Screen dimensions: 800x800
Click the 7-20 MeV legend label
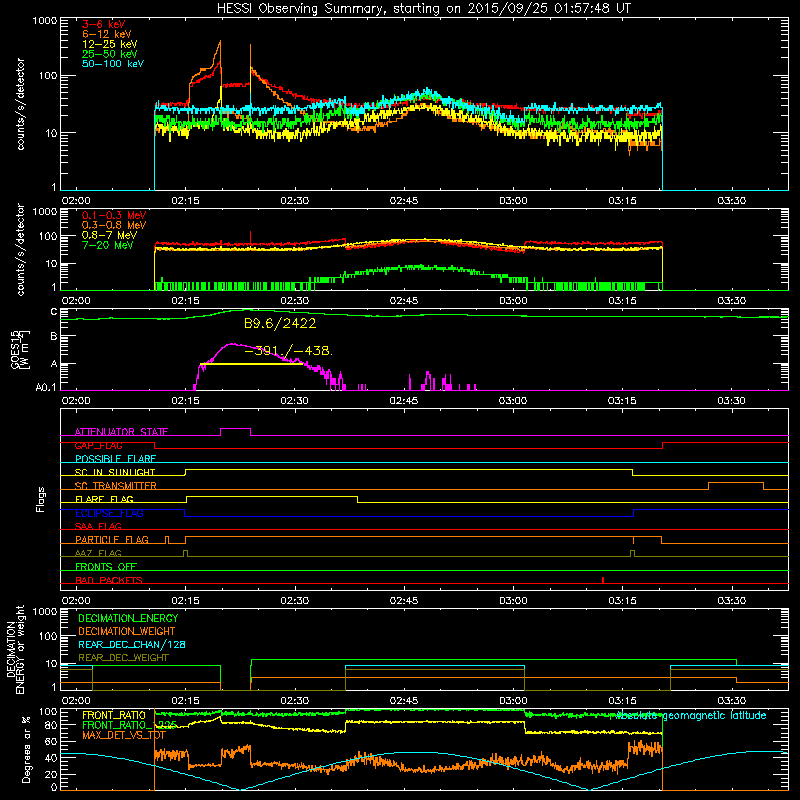tap(108, 245)
